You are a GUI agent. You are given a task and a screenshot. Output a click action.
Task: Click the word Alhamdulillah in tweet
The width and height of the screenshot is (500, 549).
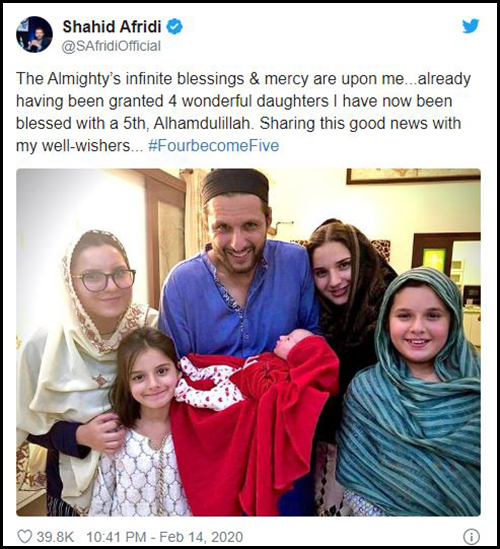click(203, 123)
